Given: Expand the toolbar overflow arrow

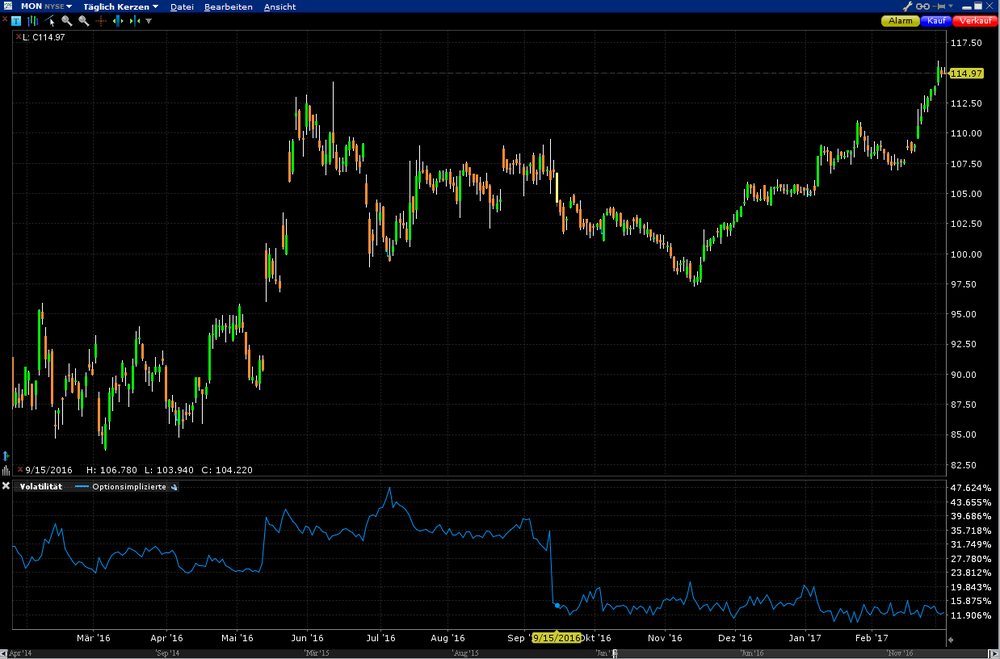Looking at the screenshot, I should pyautogui.click(x=149, y=21).
